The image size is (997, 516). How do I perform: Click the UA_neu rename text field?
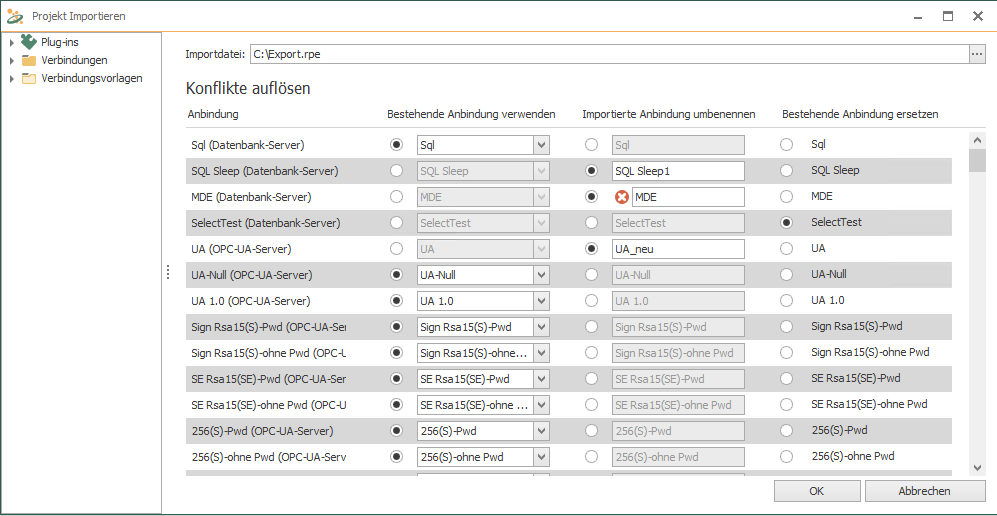click(677, 249)
